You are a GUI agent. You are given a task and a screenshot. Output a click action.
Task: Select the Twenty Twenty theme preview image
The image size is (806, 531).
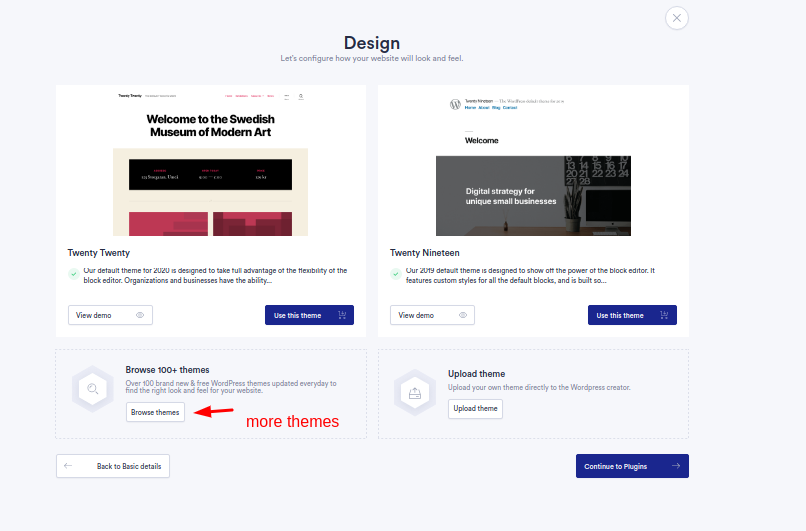point(210,161)
